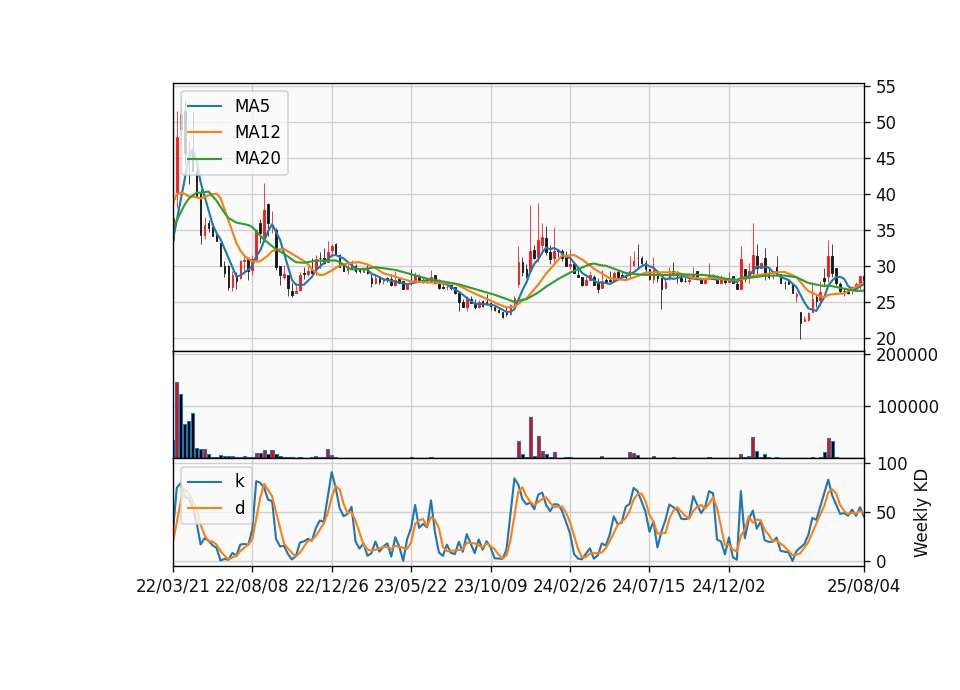Click the 100000 volume axis tick
Image resolution: width=960 pixels, height=690 pixels.
907,407
